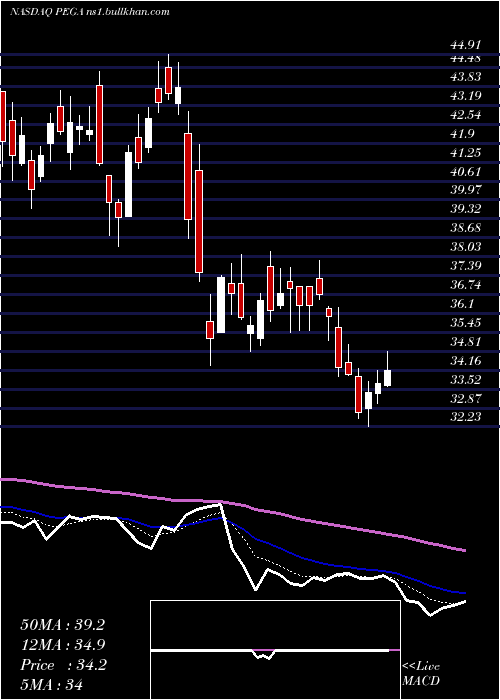Click the 50MA : 39.2 reading
This screenshot has height=700, width=500.
pyautogui.click(x=62, y=625)
